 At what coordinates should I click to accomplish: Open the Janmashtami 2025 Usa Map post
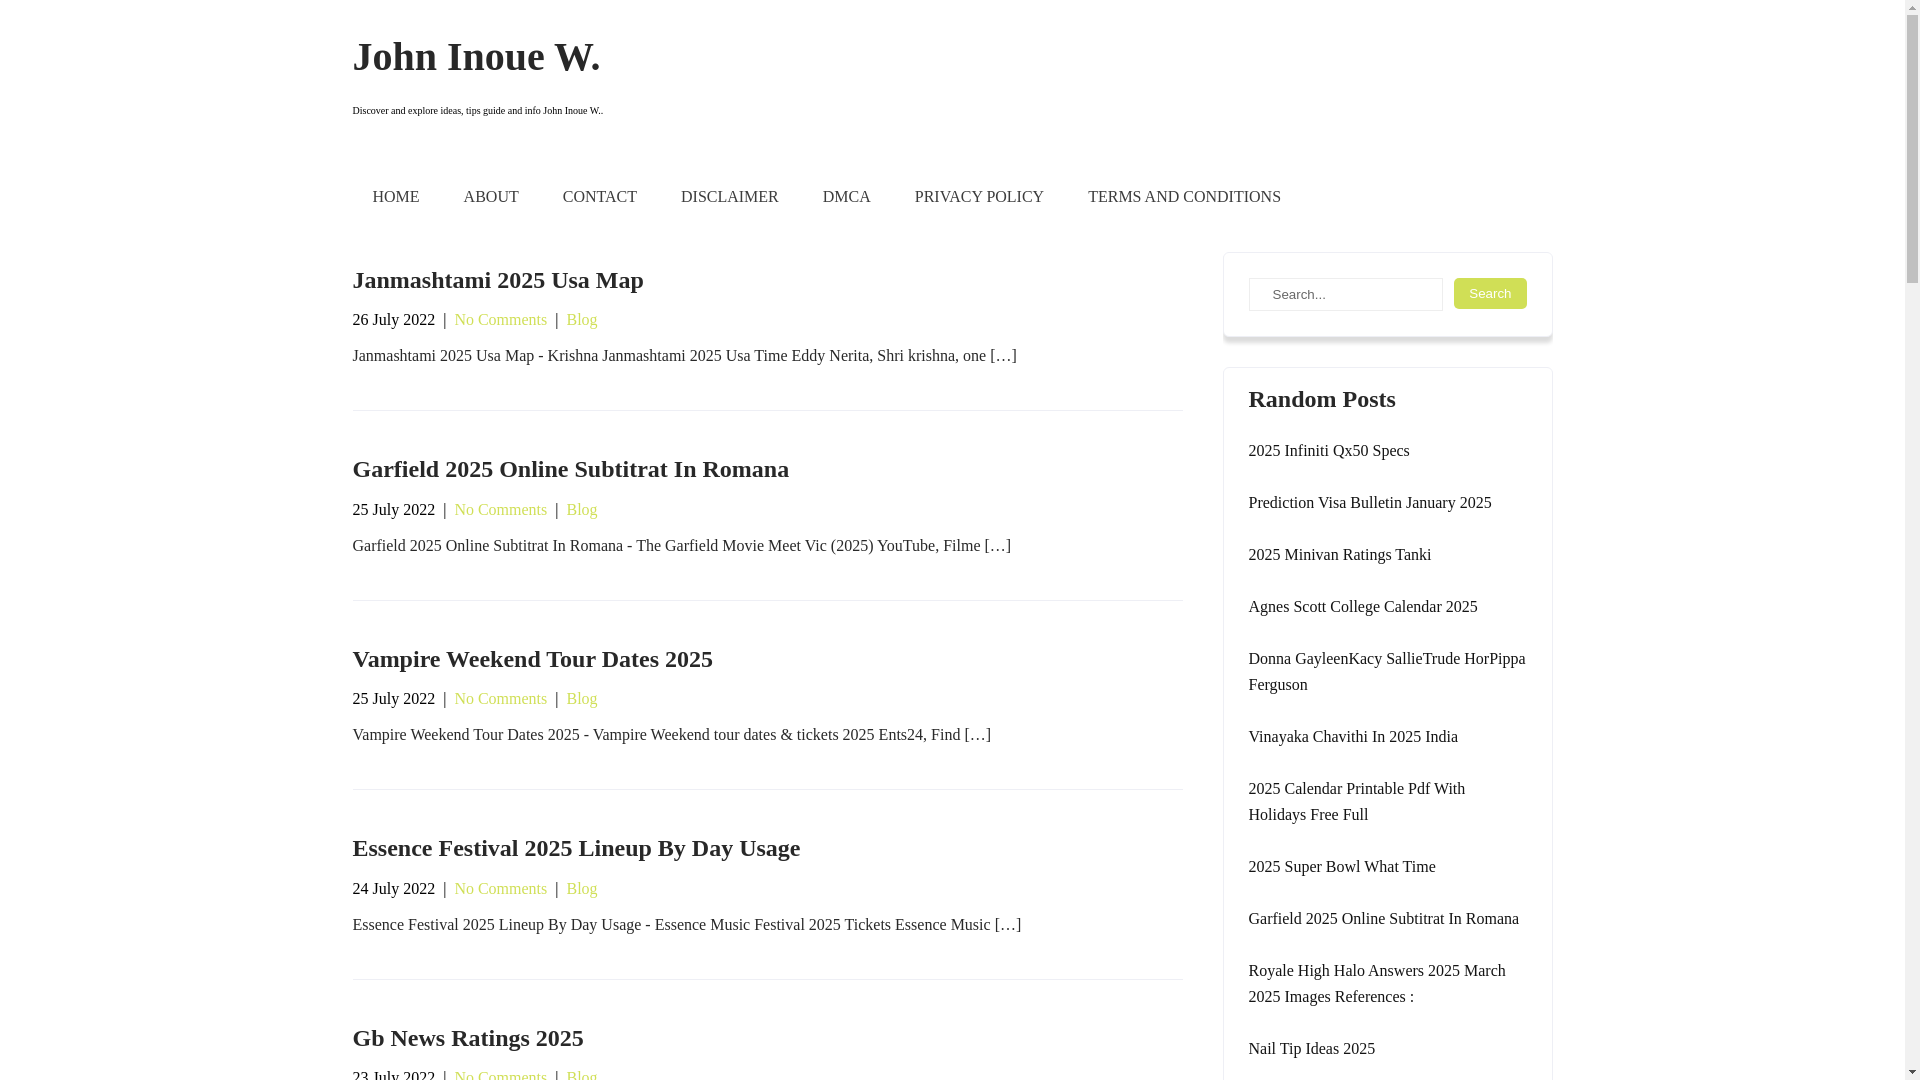click(498, 280)
